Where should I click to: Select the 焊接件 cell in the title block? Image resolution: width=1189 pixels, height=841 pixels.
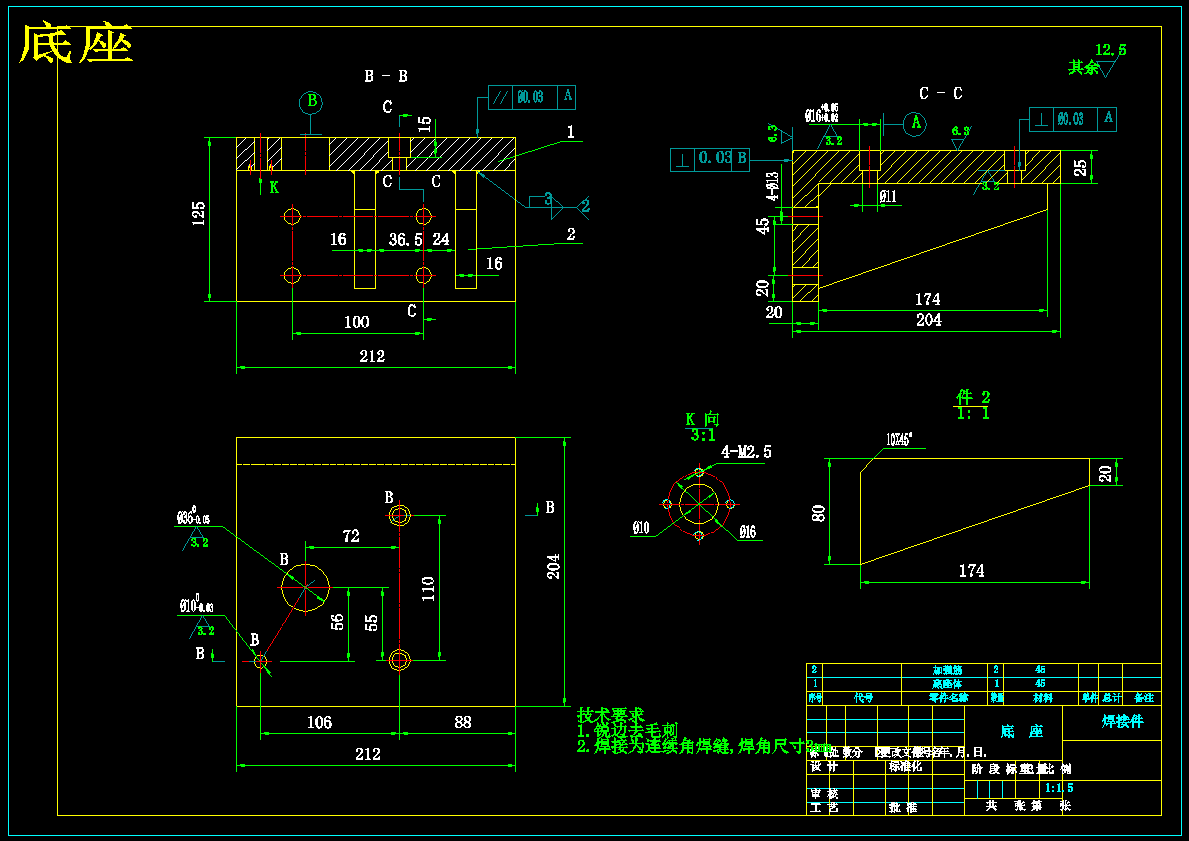1122,722
